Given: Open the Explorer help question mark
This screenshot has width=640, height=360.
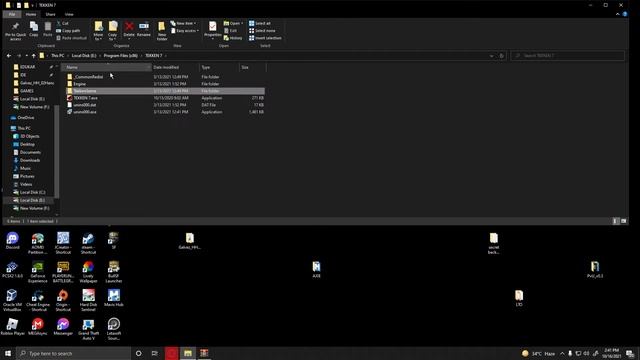Looking at the screenshot, I should tap(625, 14).
